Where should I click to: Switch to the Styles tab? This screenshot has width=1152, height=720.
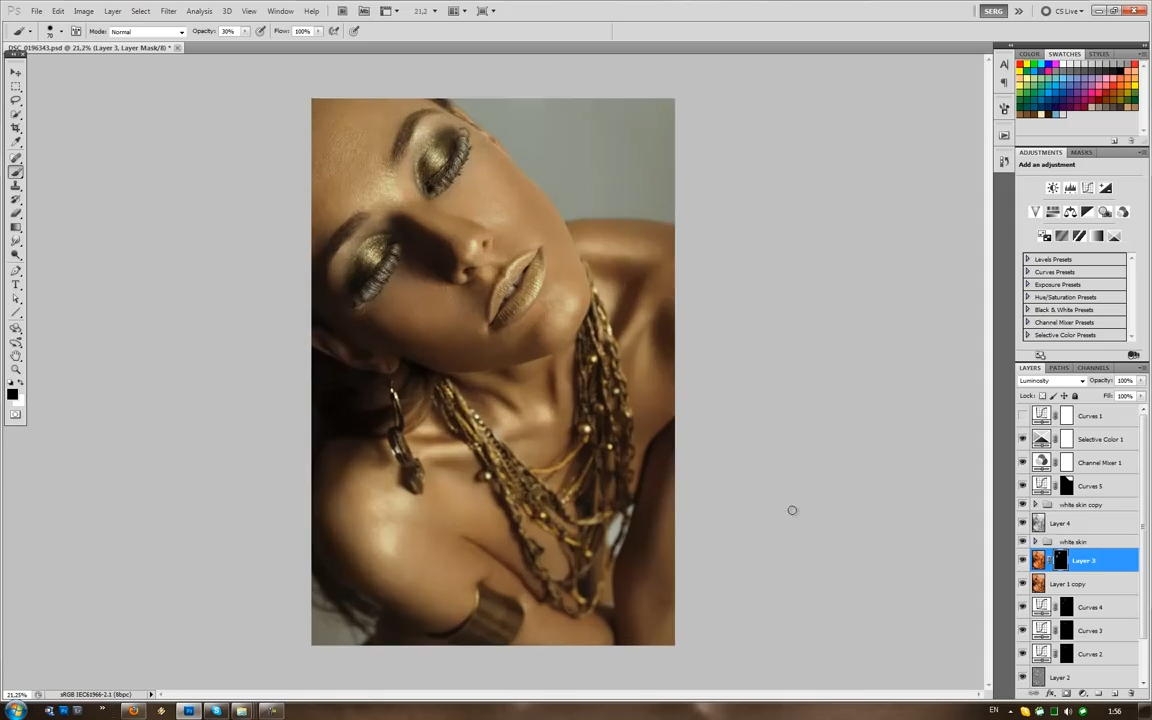coord(1099,54)
